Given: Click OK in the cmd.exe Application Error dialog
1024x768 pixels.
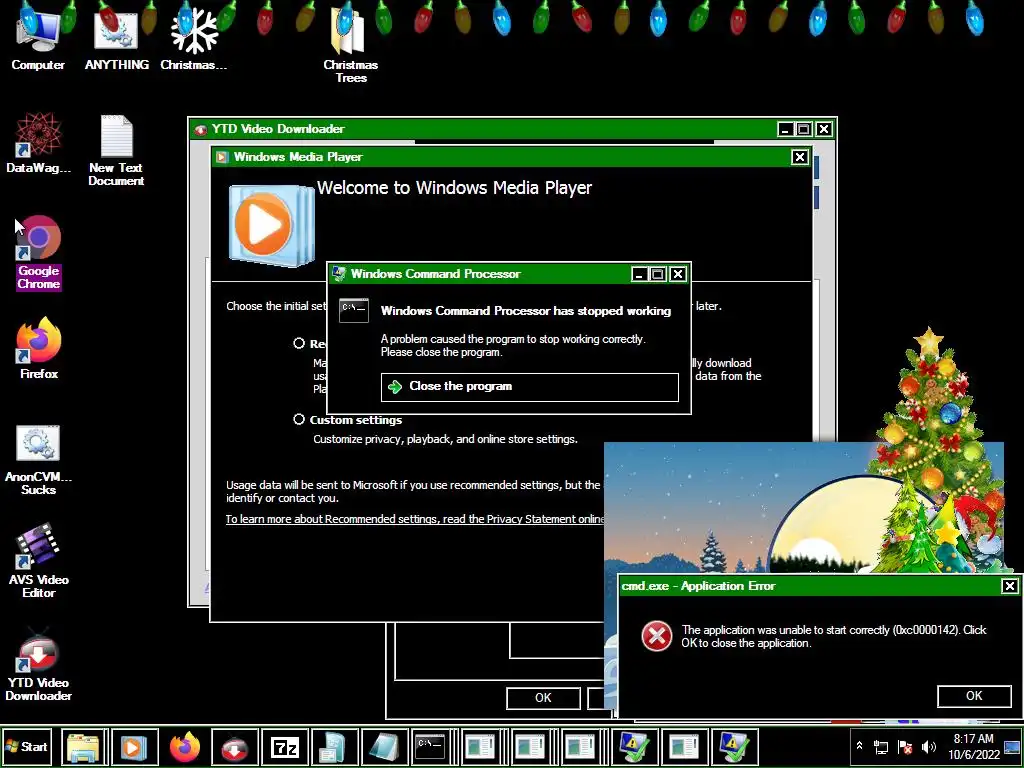Looking at the screenshot, I should point(974,696).
